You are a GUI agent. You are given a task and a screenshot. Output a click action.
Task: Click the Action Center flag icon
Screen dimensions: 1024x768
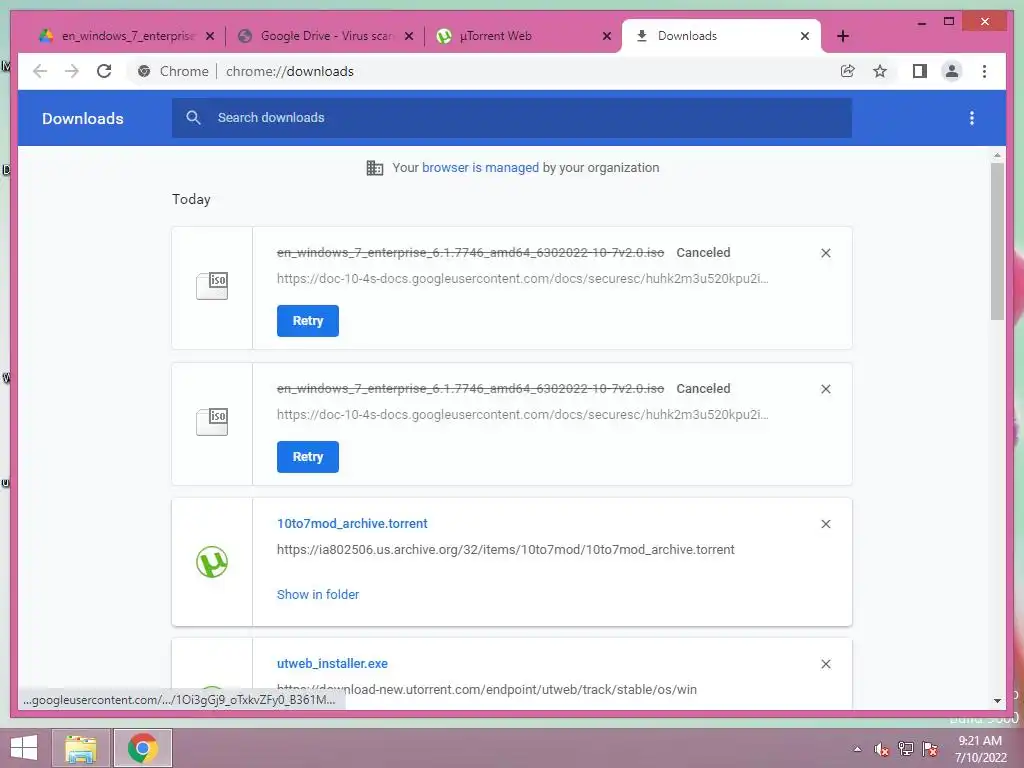coord(930,749)
